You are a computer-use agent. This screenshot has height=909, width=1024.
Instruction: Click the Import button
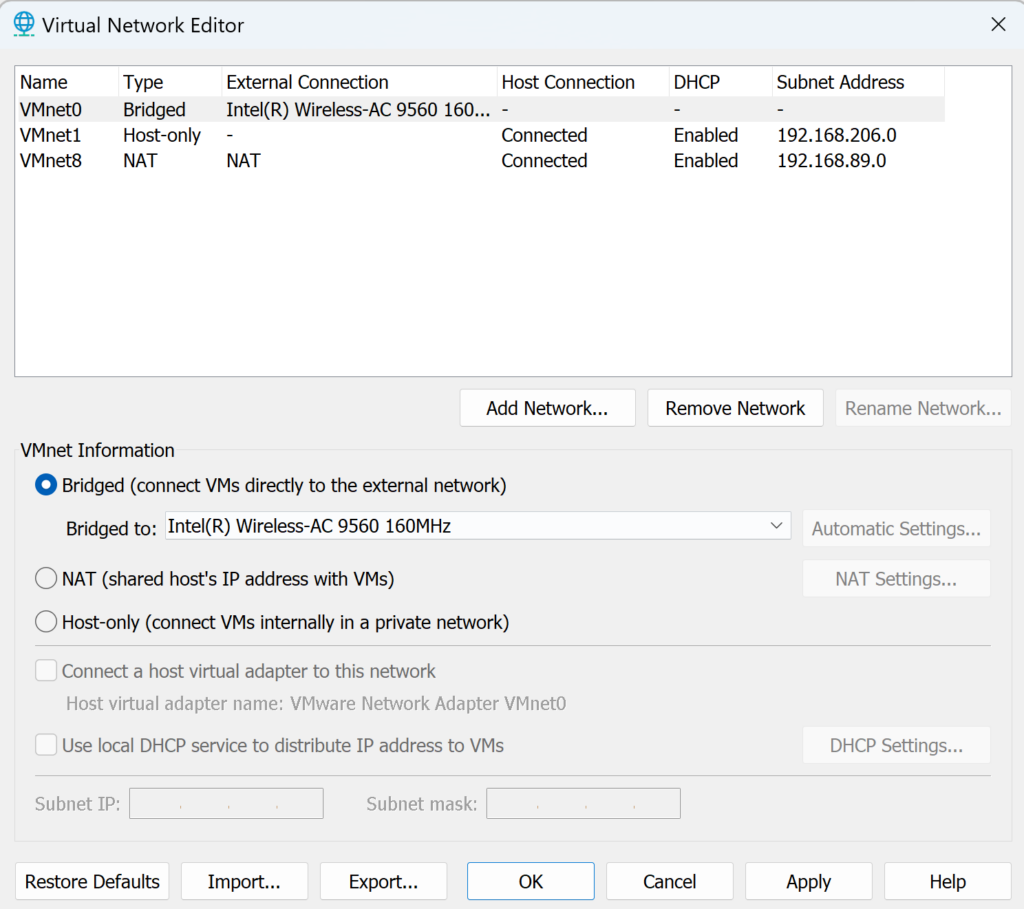tap(244, 882)
